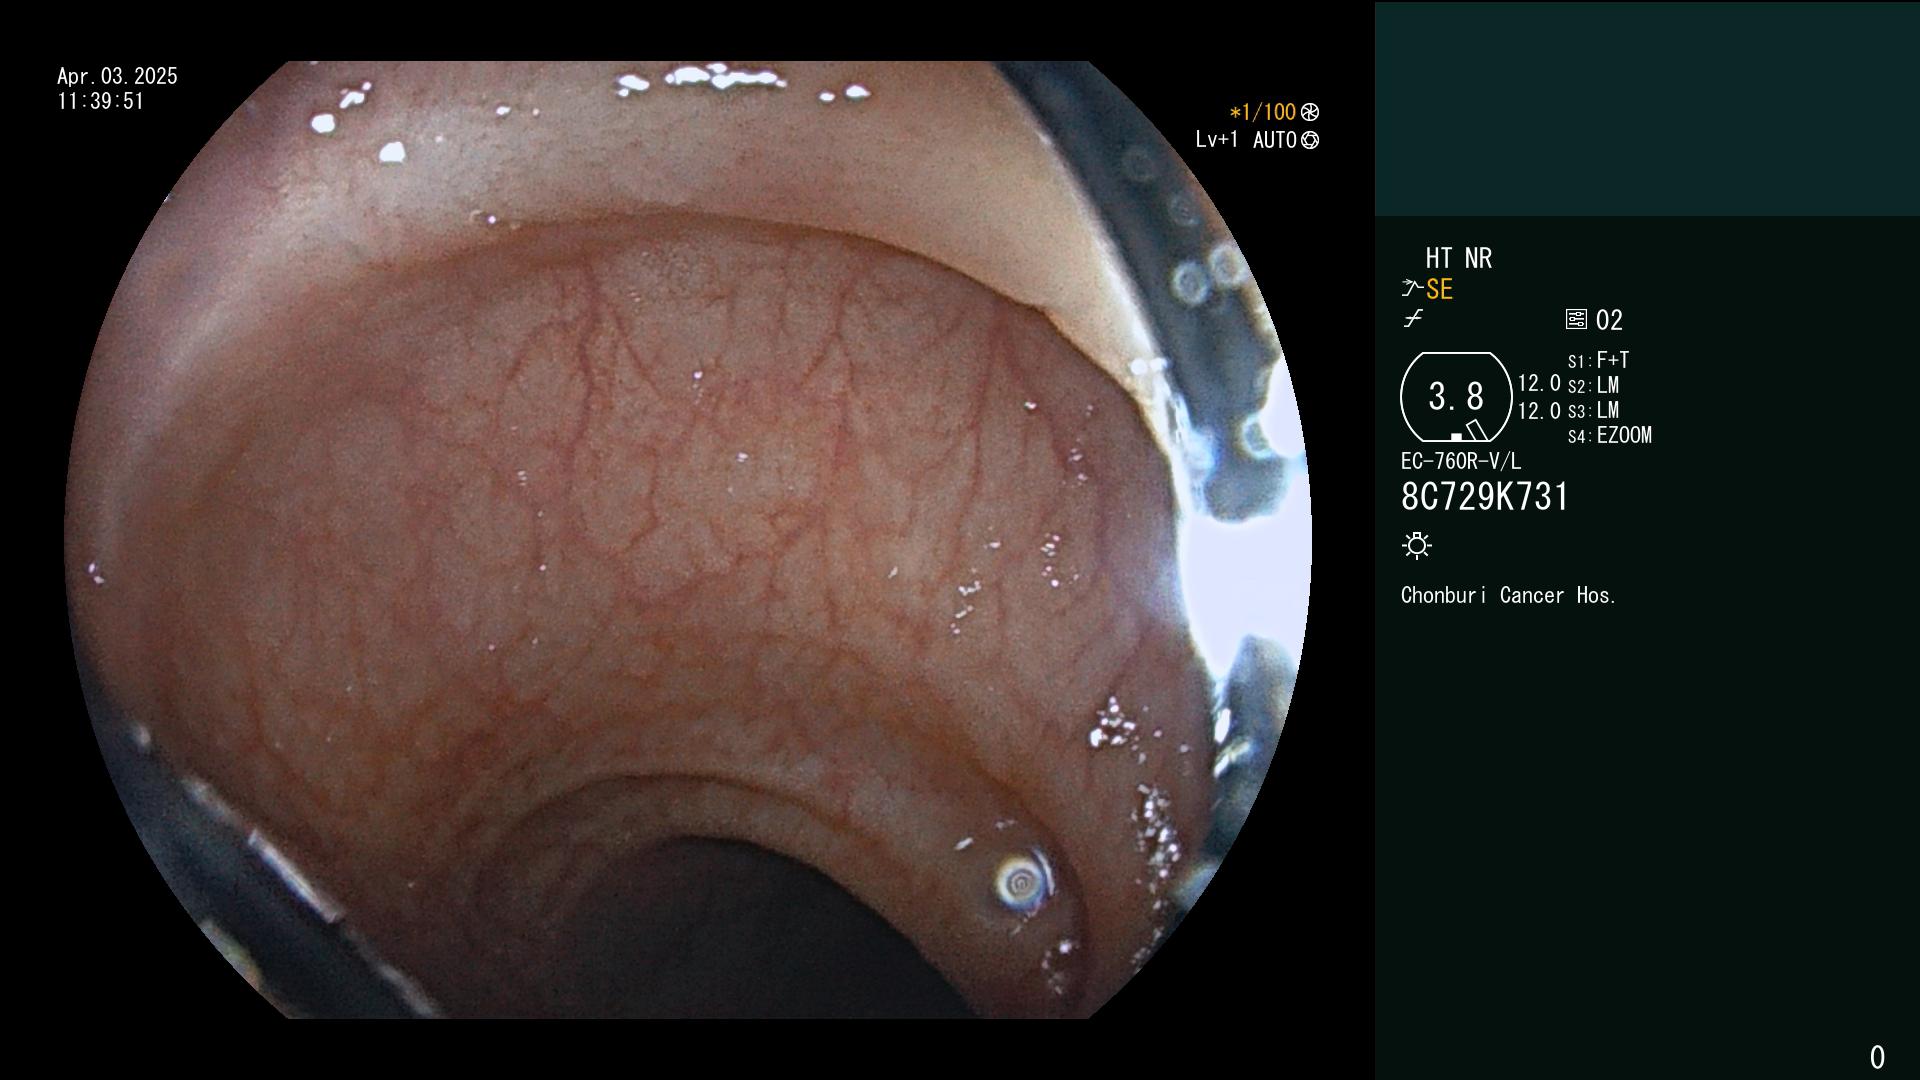Click the AUTO text label
1920x1080 pixels.
tap(1275, 140)
